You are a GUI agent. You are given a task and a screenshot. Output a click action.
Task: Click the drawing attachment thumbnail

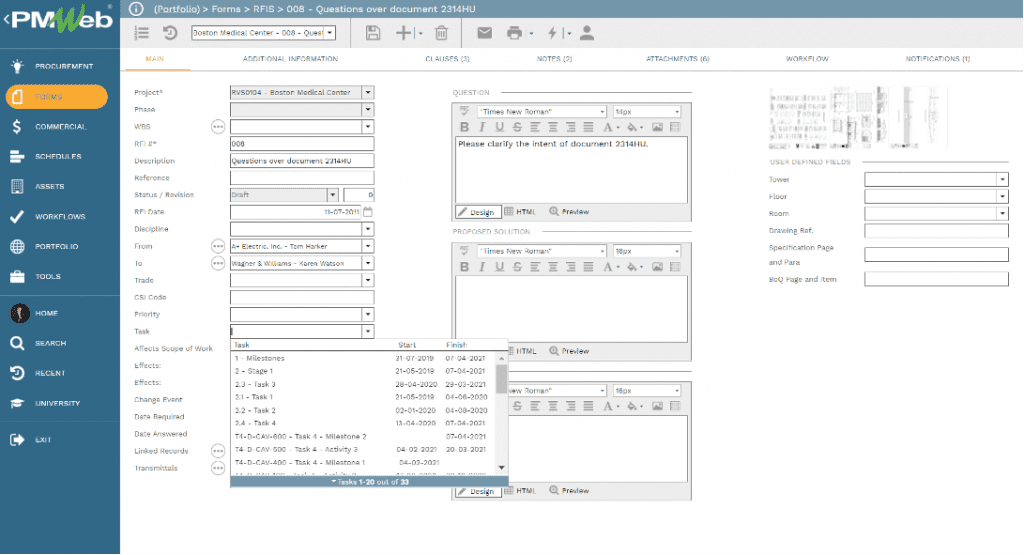pos(857,118)
